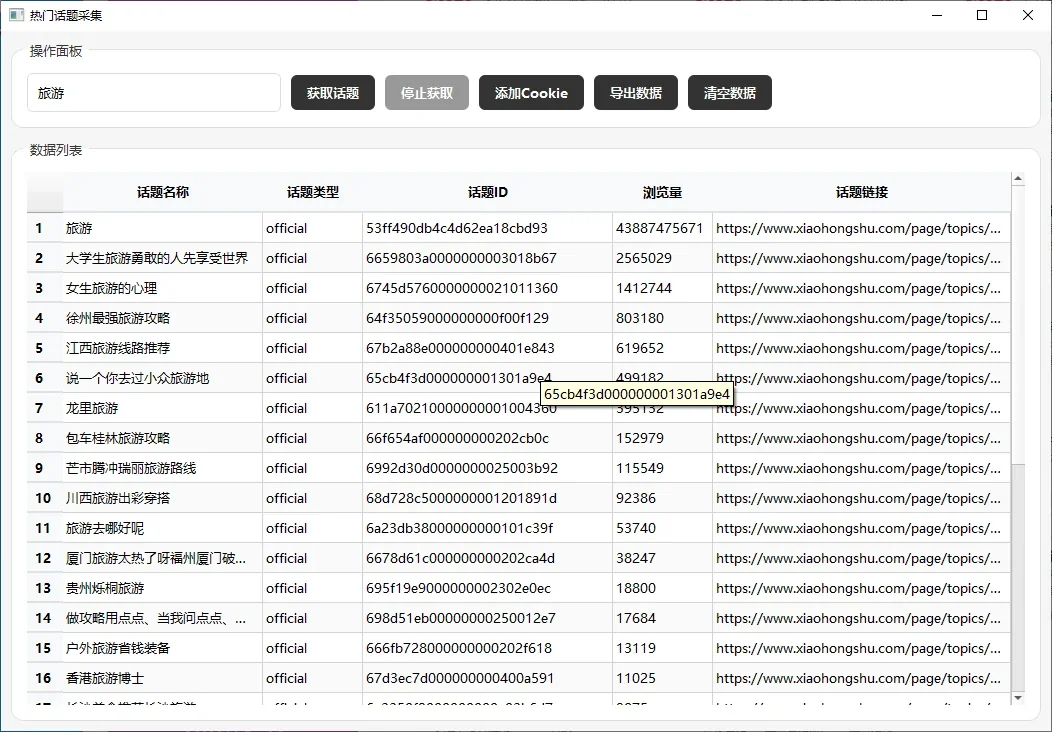1052x732 pixels.
Task: Select the topic cell 女生旅游的心理
Action: pyautogui.click(x=162, y=289)
